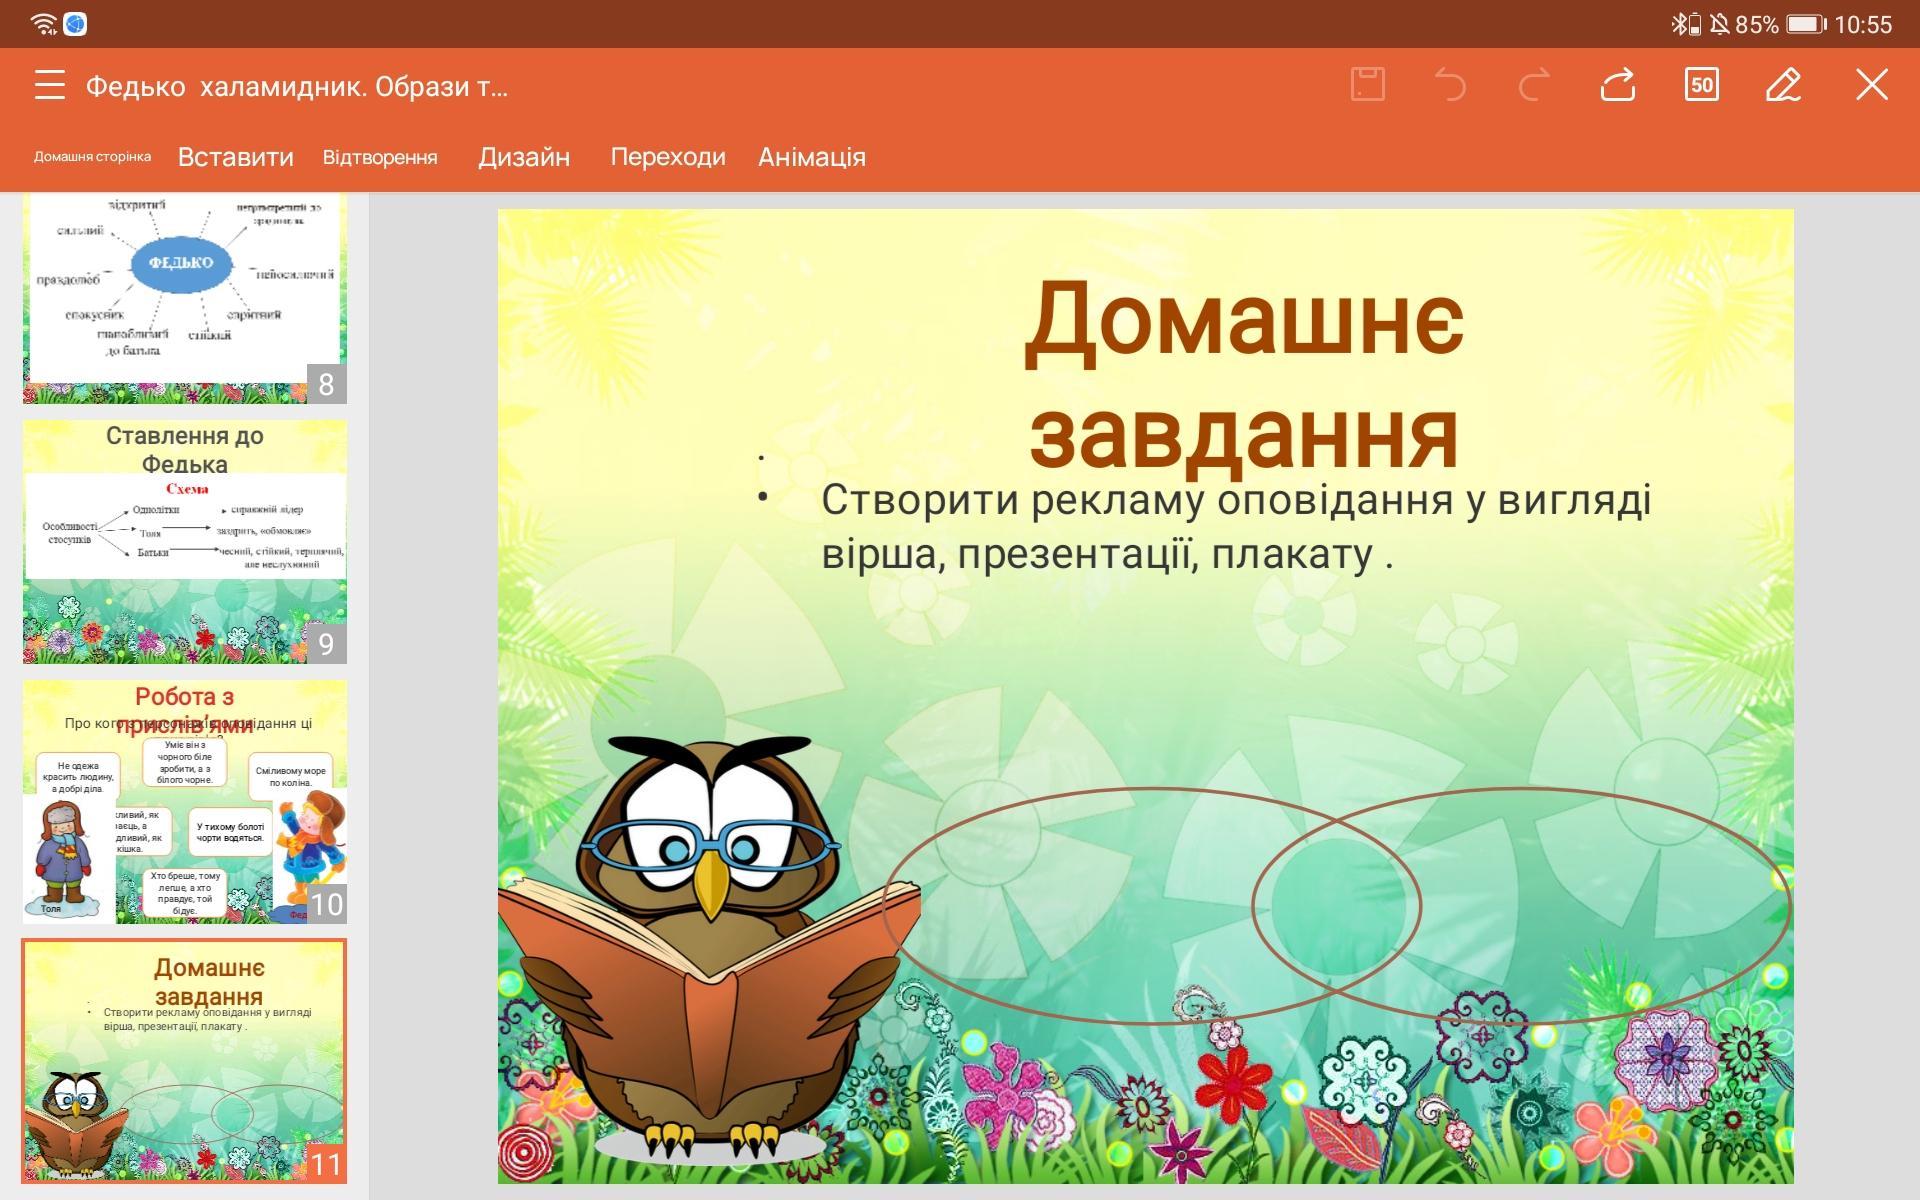Open the zoom 50 view icon

(x=1701, y=85)
